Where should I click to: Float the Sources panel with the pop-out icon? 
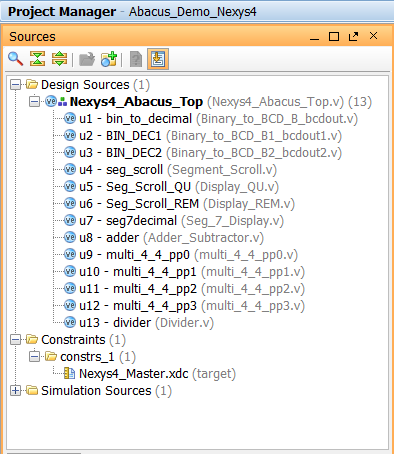[x=353, y=36]
